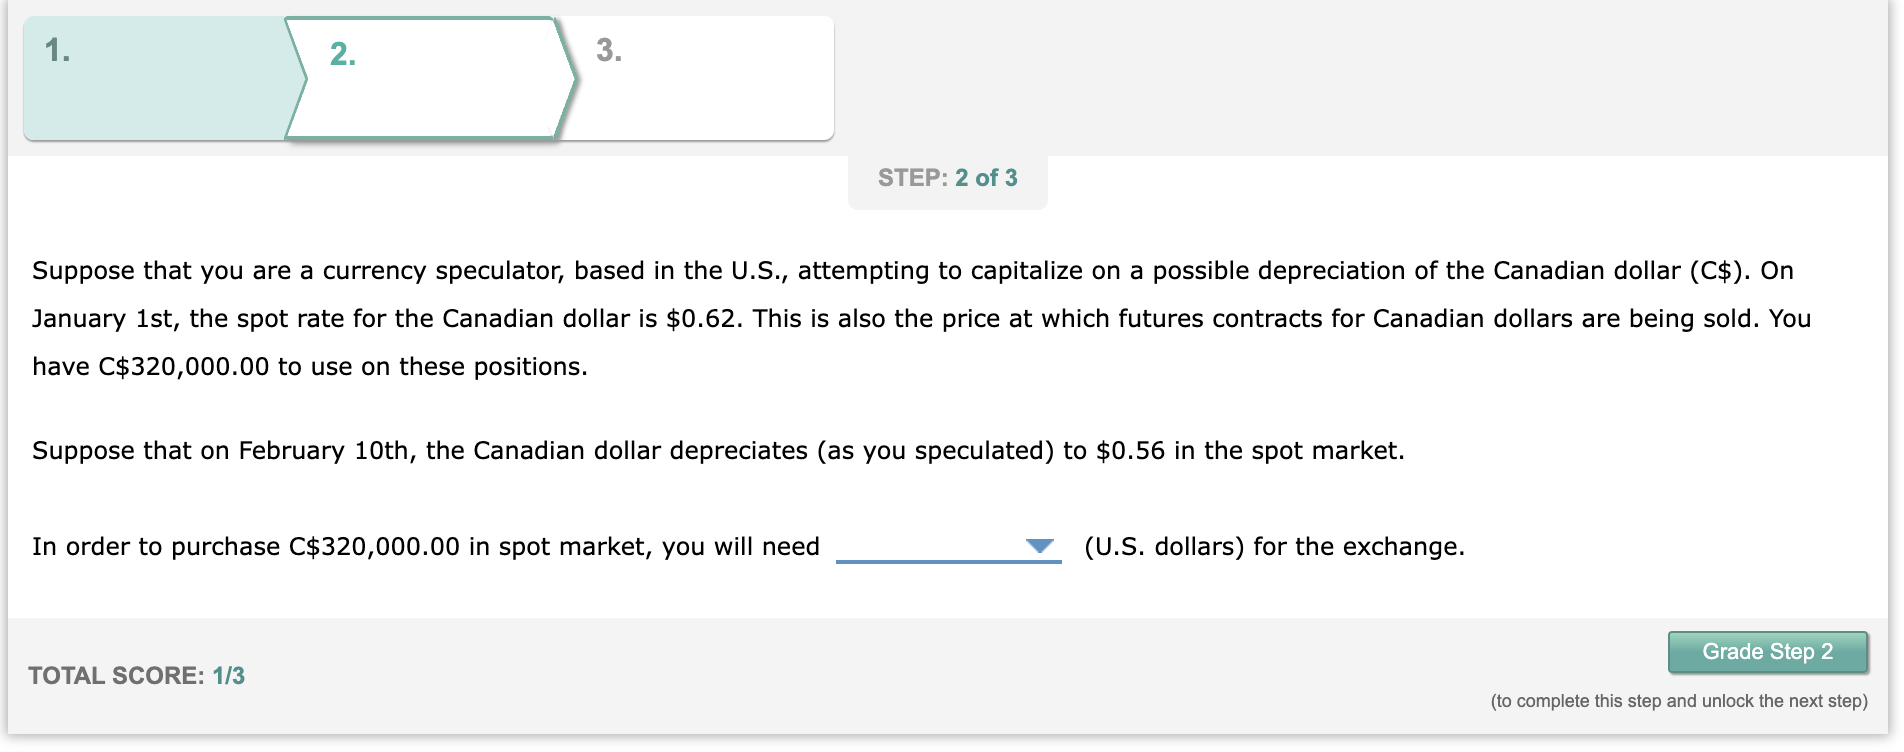Click the gray progress bar background
1904x752 pixels.
pyautogui.click(x=1300, y=75)
